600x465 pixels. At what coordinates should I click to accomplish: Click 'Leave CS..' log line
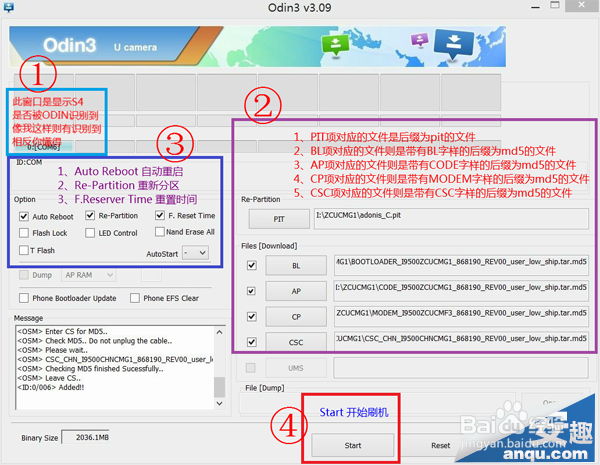pyautogui.click(x=49, y=378)
